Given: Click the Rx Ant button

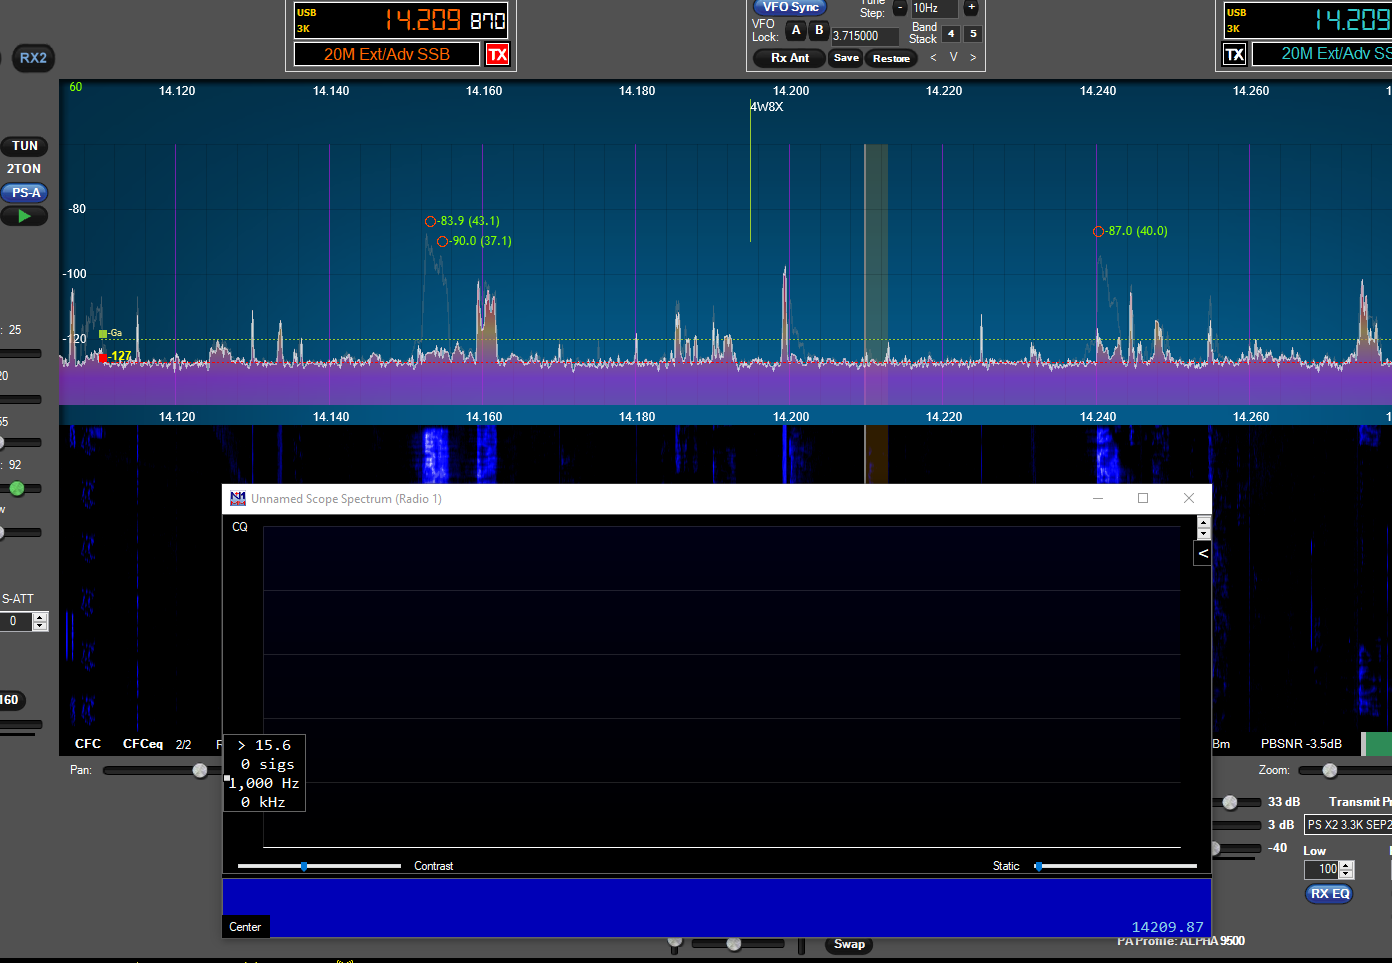Looking at the screenshot, I should [x=790, y=58].
